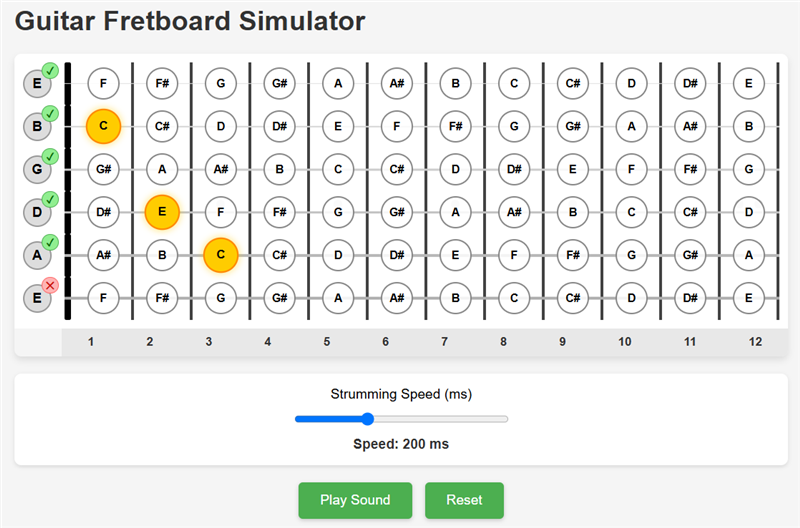Image resolution: width=800 pixels, height=528 pixels.
Task: Toggle the high E string open indicator
Action: click(50, 70)
